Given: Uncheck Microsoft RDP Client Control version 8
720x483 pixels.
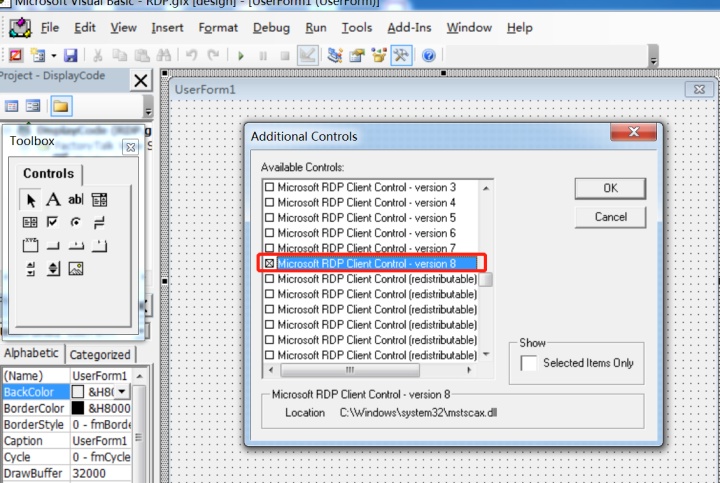Looking at the screenshot, I should point(270,264).
